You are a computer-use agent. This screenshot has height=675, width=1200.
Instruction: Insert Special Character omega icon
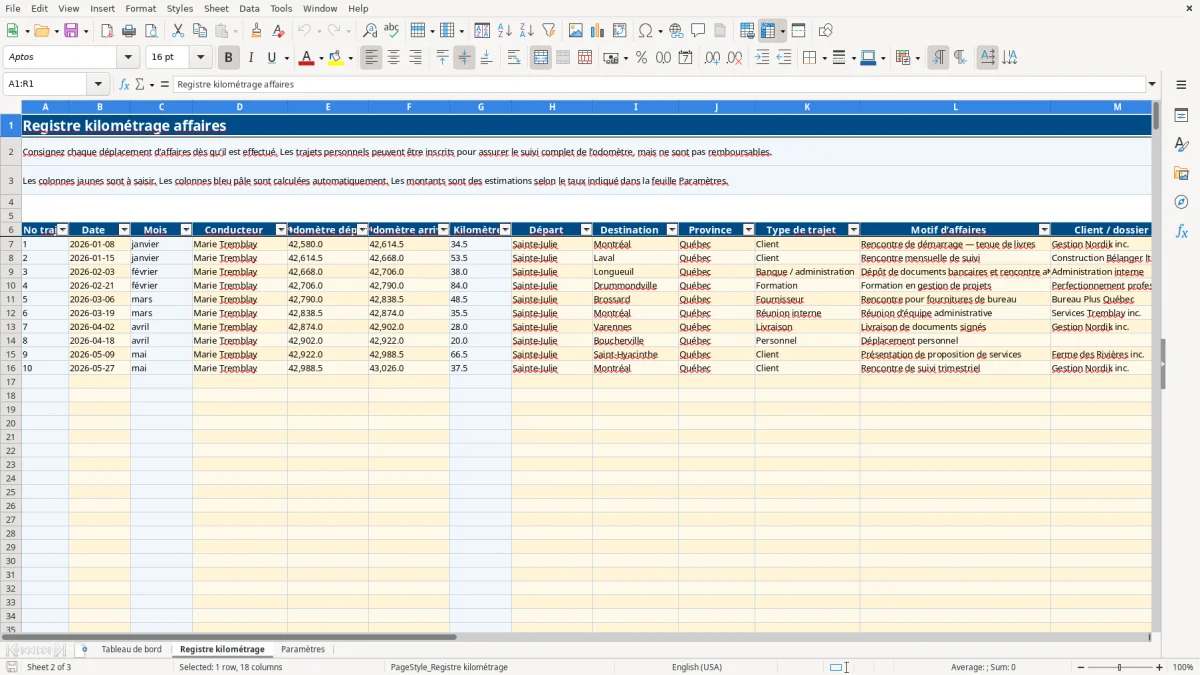point(645,31)
